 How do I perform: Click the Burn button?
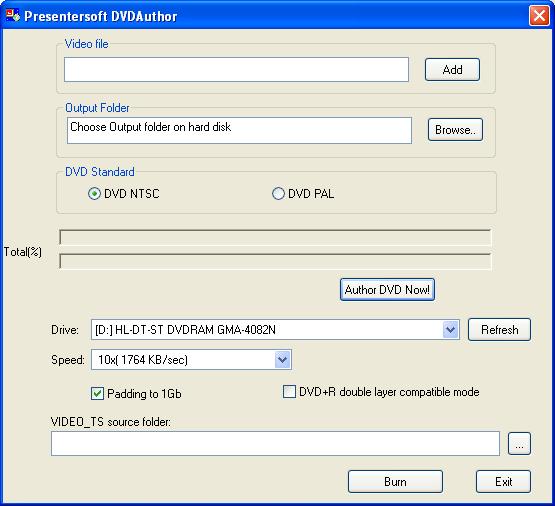click(395, 482)
